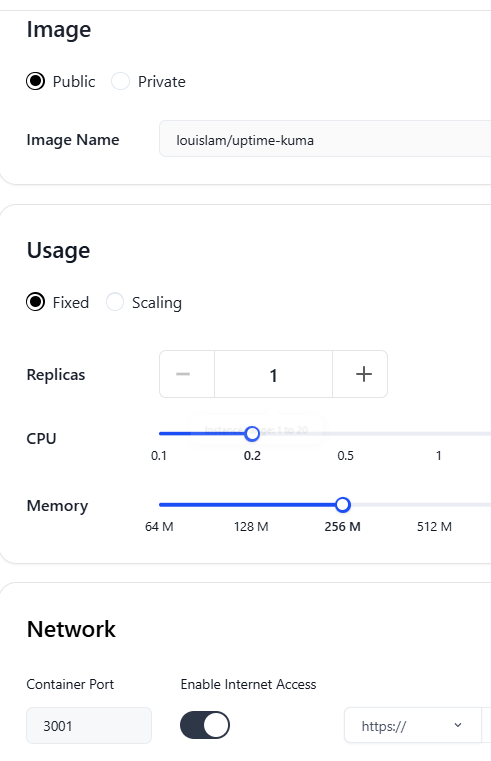Click the CPU slider handle at 0.2
This screenshot has width=491, height=761.
pyautogui.click(x=252, y=434)
